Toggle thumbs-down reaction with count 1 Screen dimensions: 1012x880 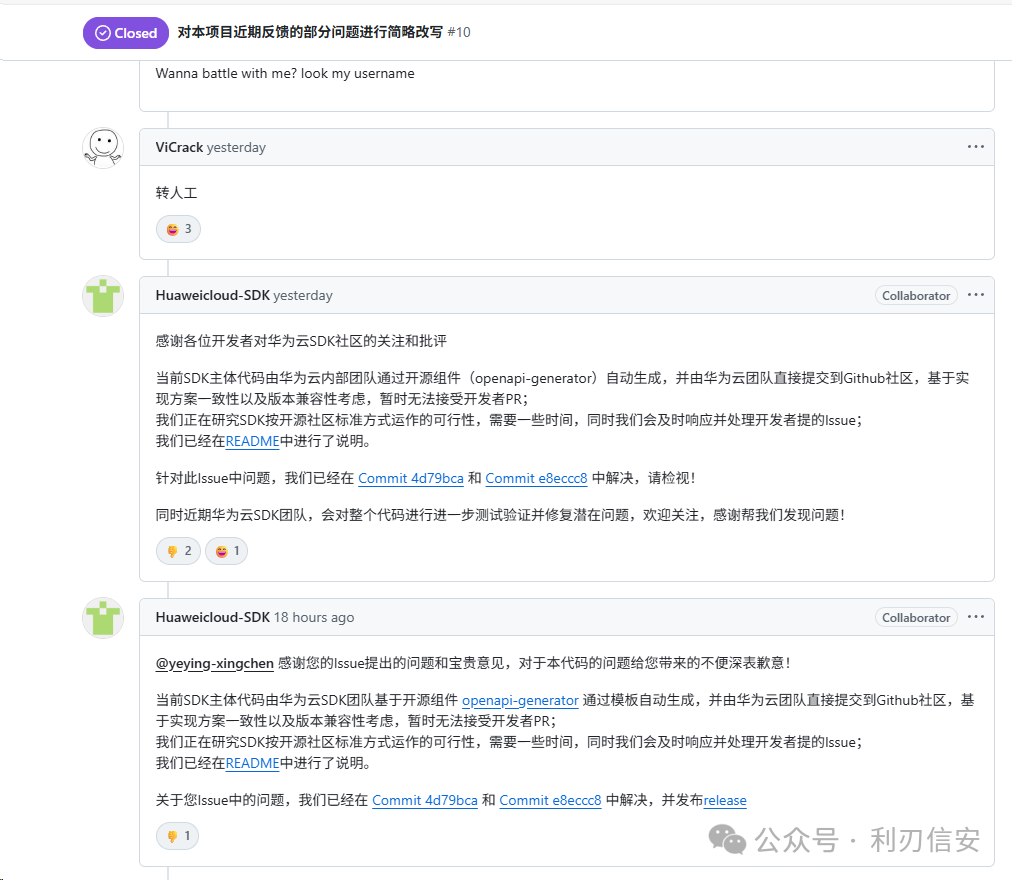(x=177, y=836)
